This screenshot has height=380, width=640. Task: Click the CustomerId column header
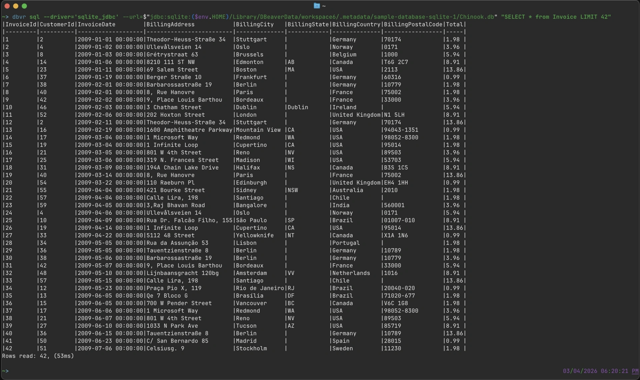tap(57, 24)
